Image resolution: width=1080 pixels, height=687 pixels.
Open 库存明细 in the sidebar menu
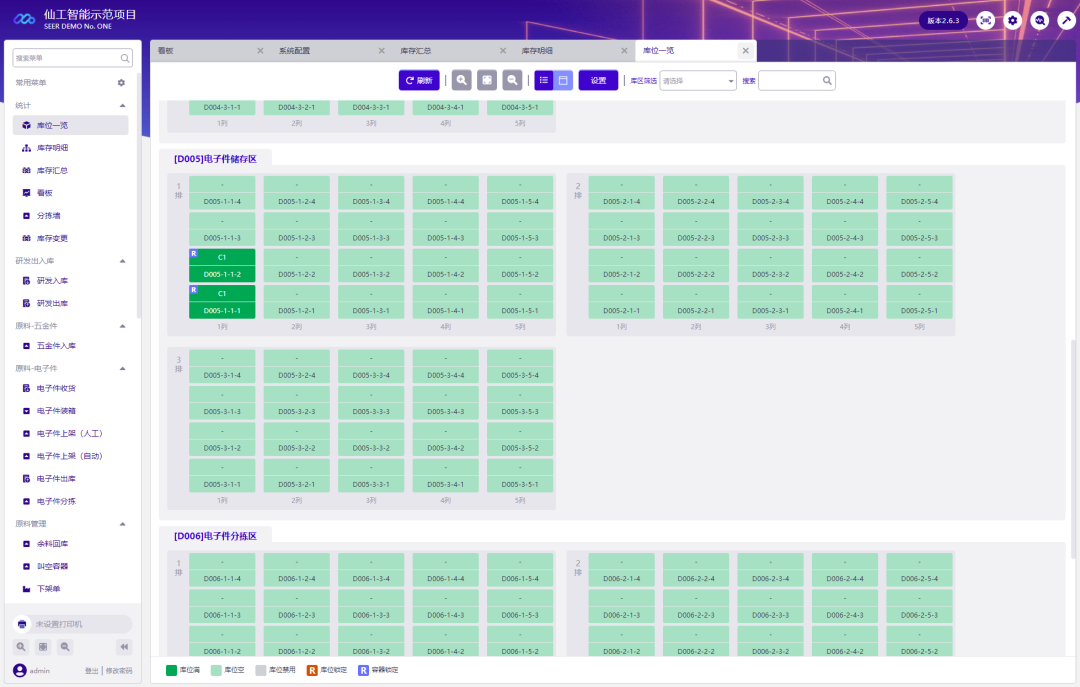pyautogui.click(x=52, y=148)
